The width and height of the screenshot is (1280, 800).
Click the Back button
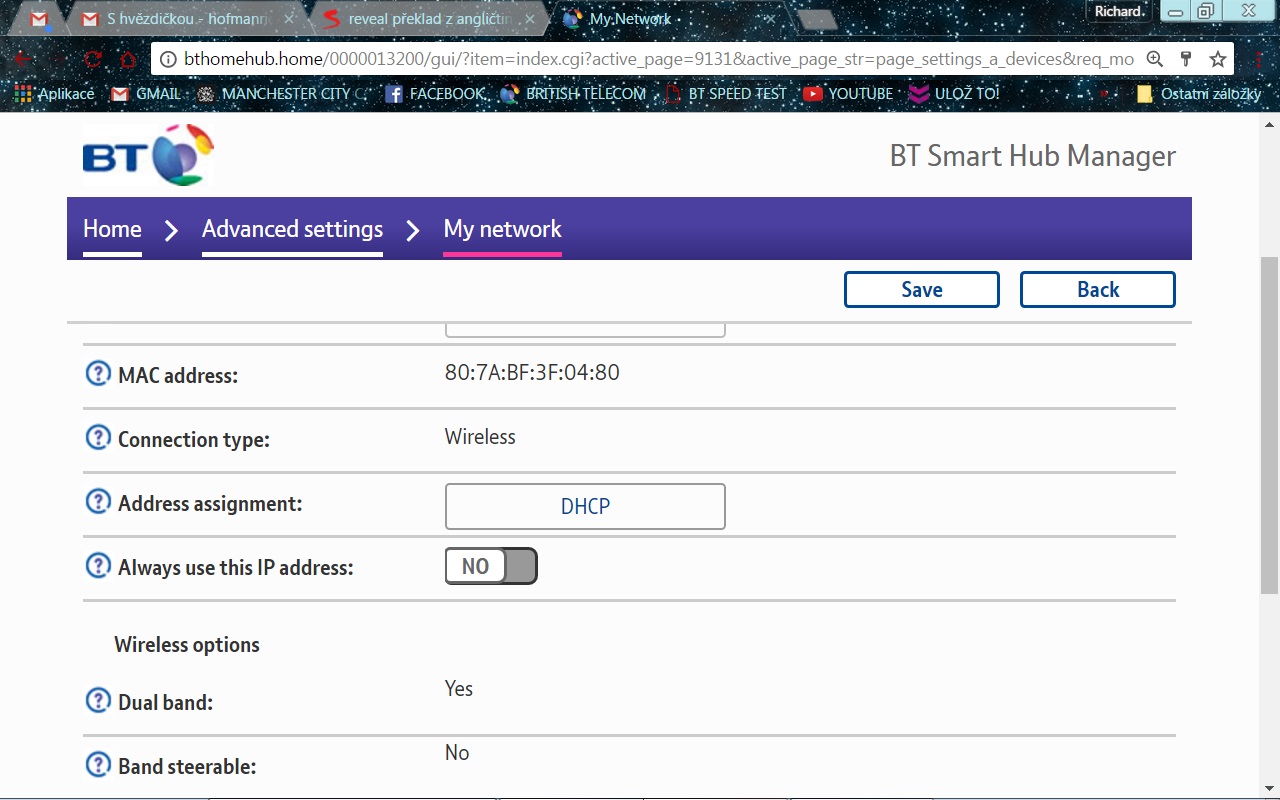click(1097, 290)
